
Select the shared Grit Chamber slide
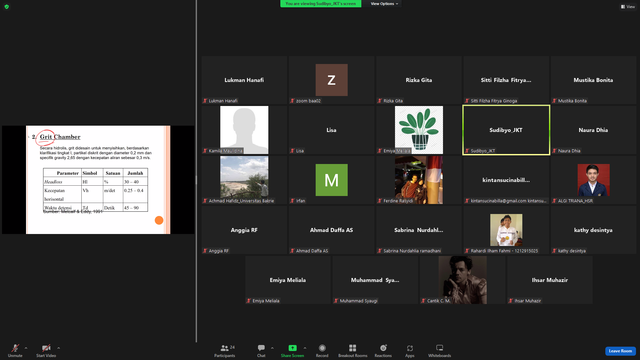[x=98, y=180]
